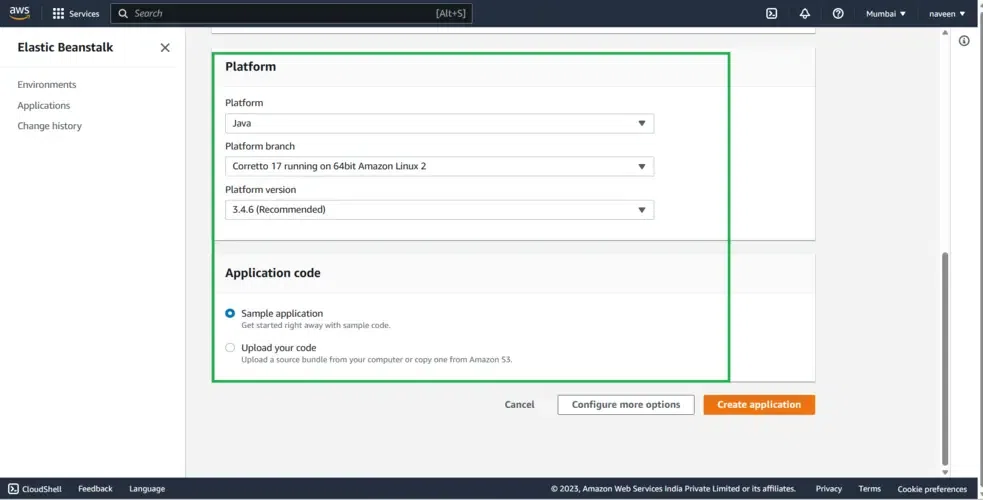The image size is (983, 500).
Task: Open the naveen account menu
Action: 947,13
